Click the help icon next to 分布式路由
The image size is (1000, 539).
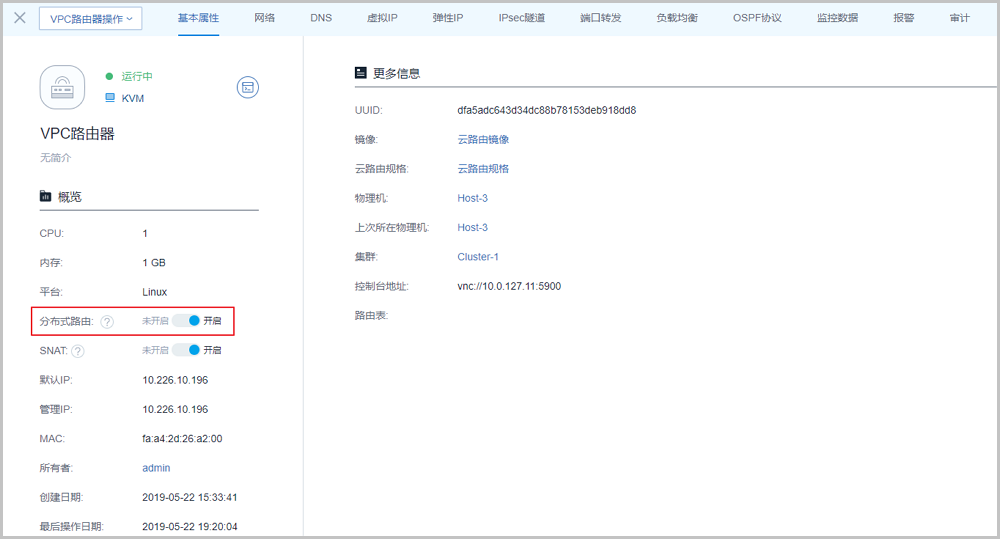point(107,322)
